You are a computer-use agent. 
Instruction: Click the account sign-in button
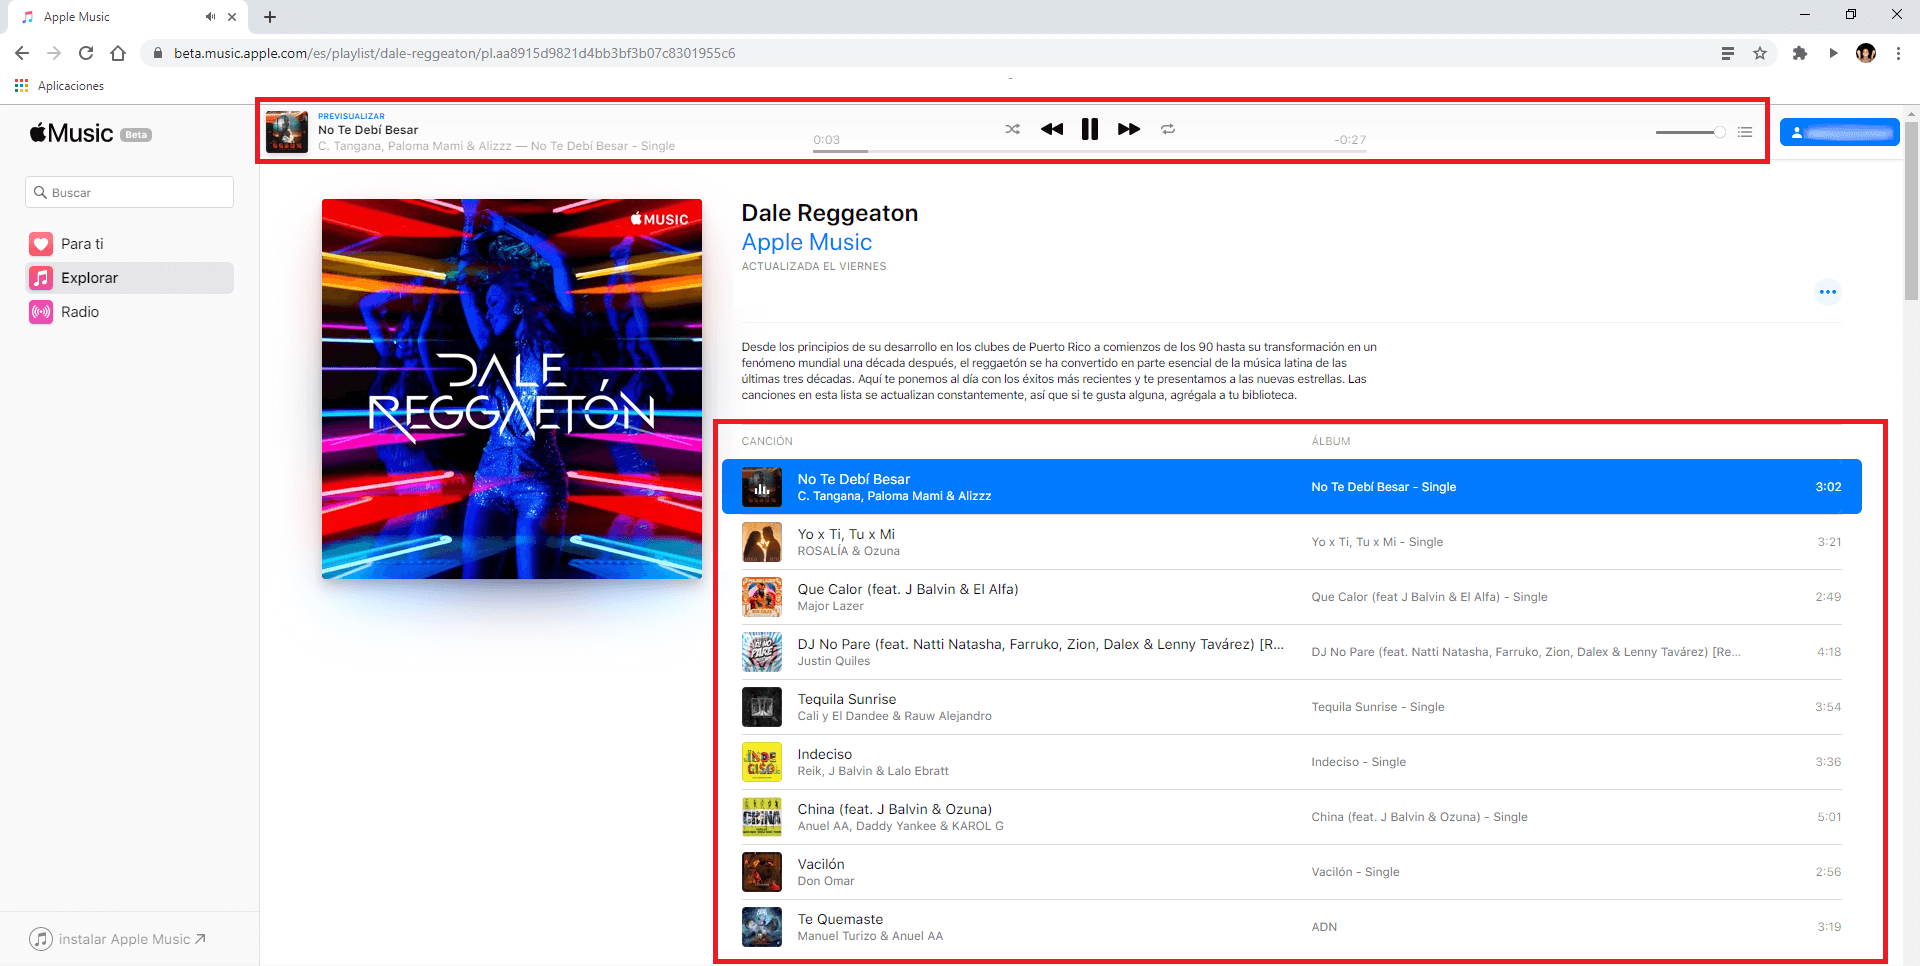[1839, 132]
